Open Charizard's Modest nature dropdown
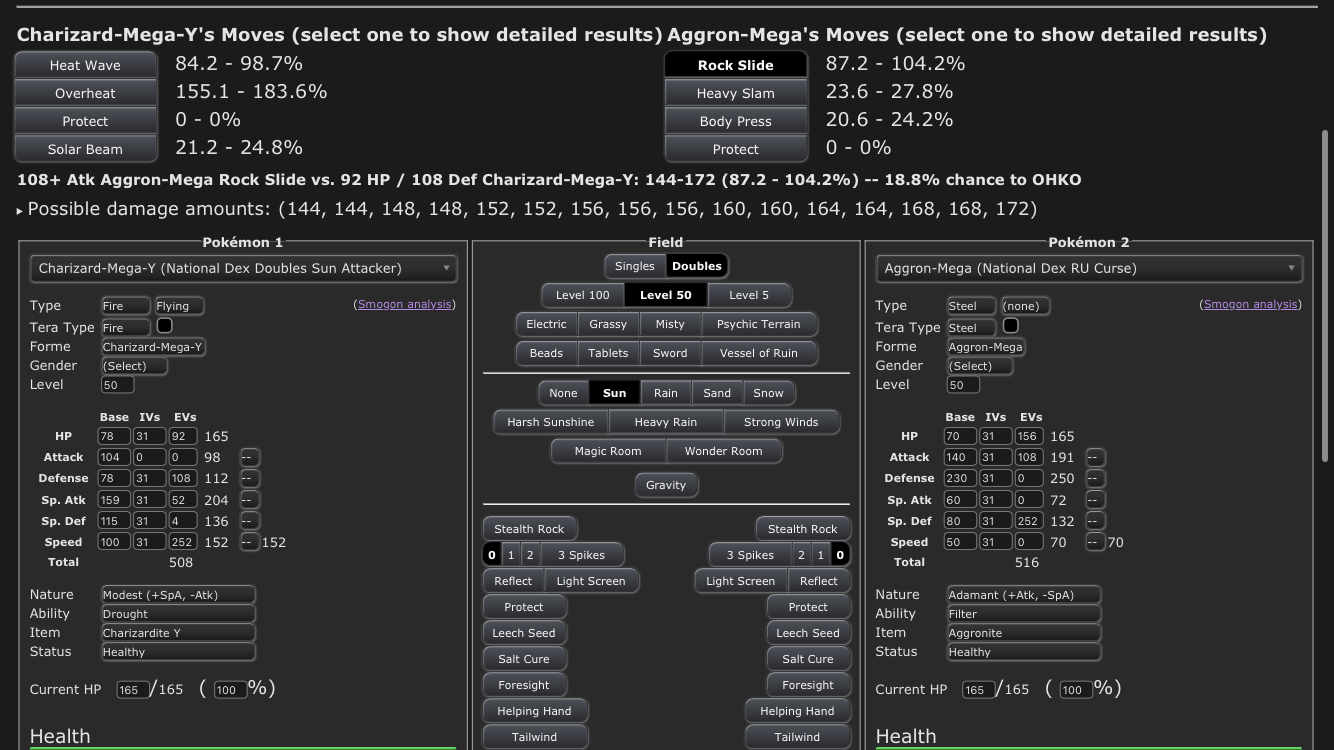Image resolution: width=1334 pixels, height=750 pixels. pyautogui.click(x=179, y=595)
